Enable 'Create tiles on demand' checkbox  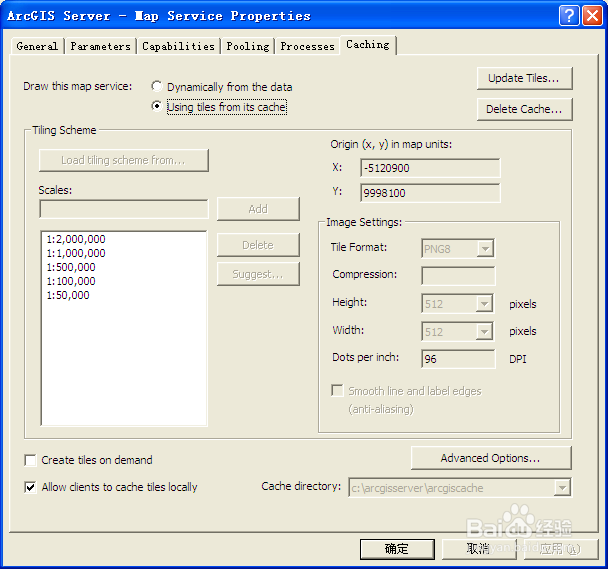click(x=30, y=460)
